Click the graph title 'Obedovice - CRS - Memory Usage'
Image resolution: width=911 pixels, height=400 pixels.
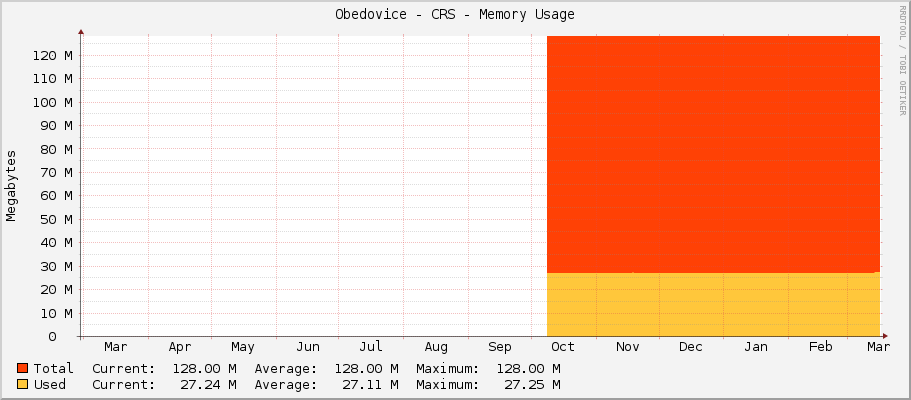(455, 15)
